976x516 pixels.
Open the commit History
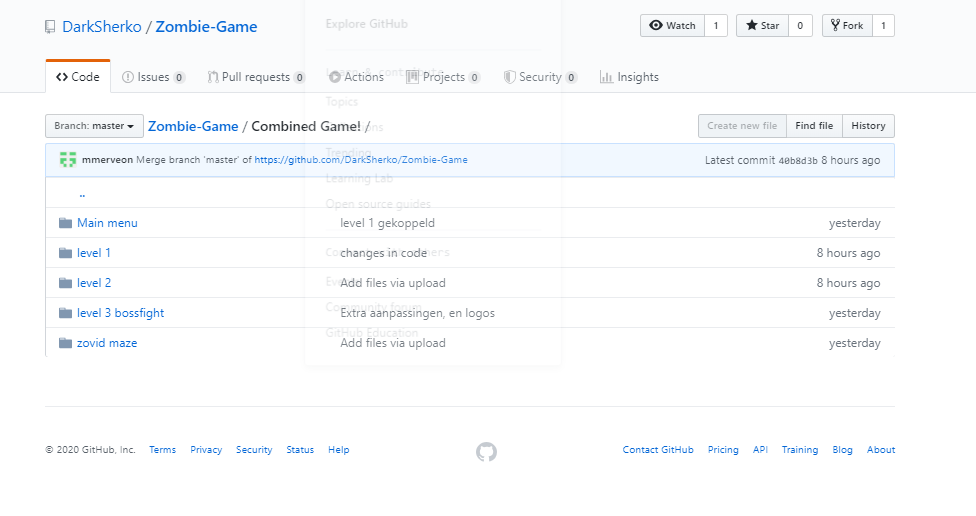point(868,126)
